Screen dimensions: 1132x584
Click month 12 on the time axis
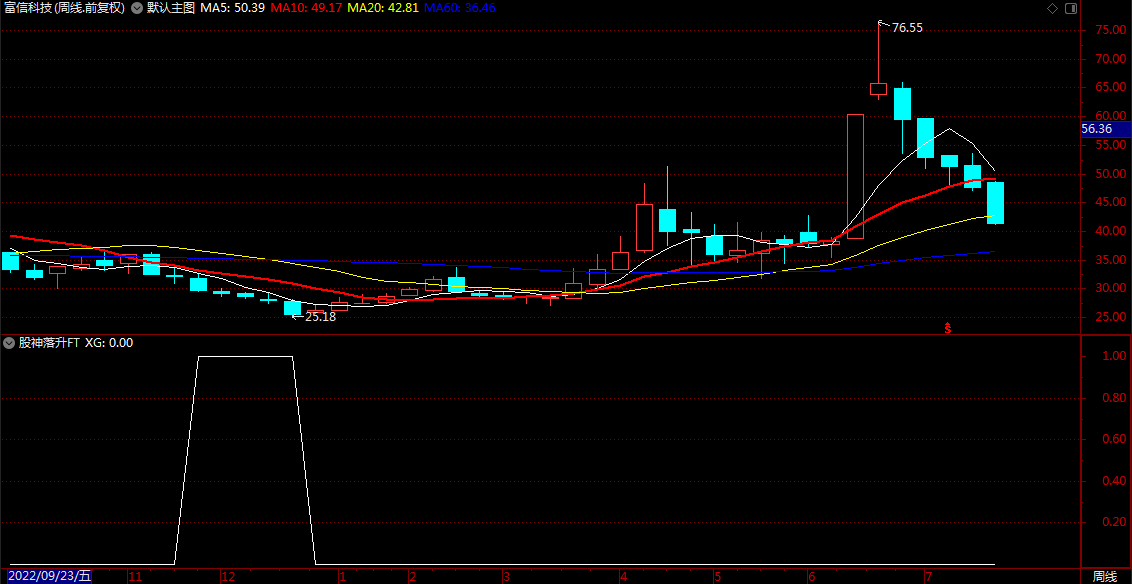tap(228, 577)
